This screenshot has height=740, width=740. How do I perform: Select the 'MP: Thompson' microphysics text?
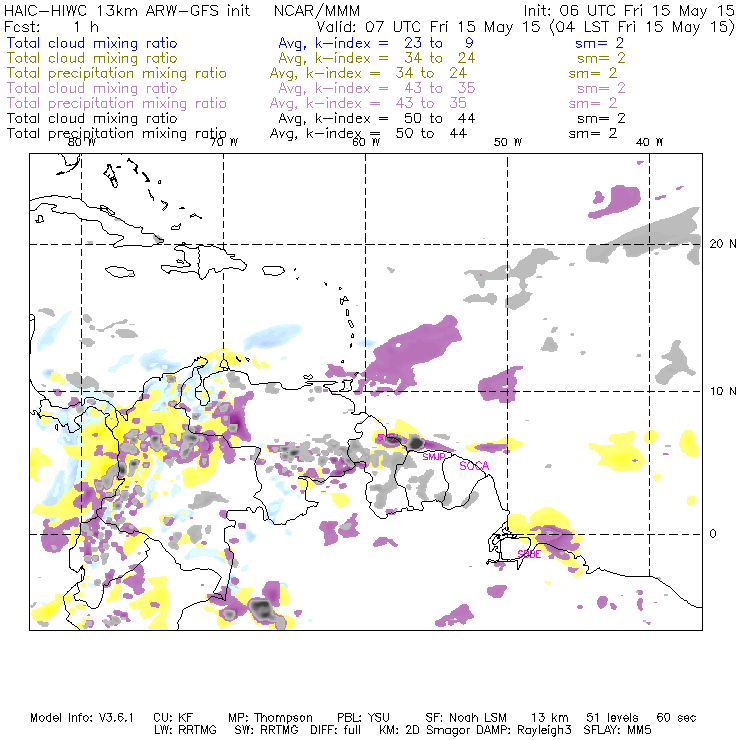point(270,718)
